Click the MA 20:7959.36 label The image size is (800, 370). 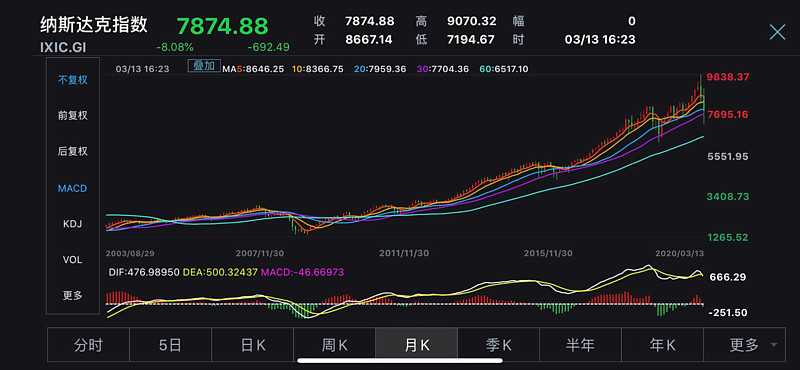click(x=380, y=68)
